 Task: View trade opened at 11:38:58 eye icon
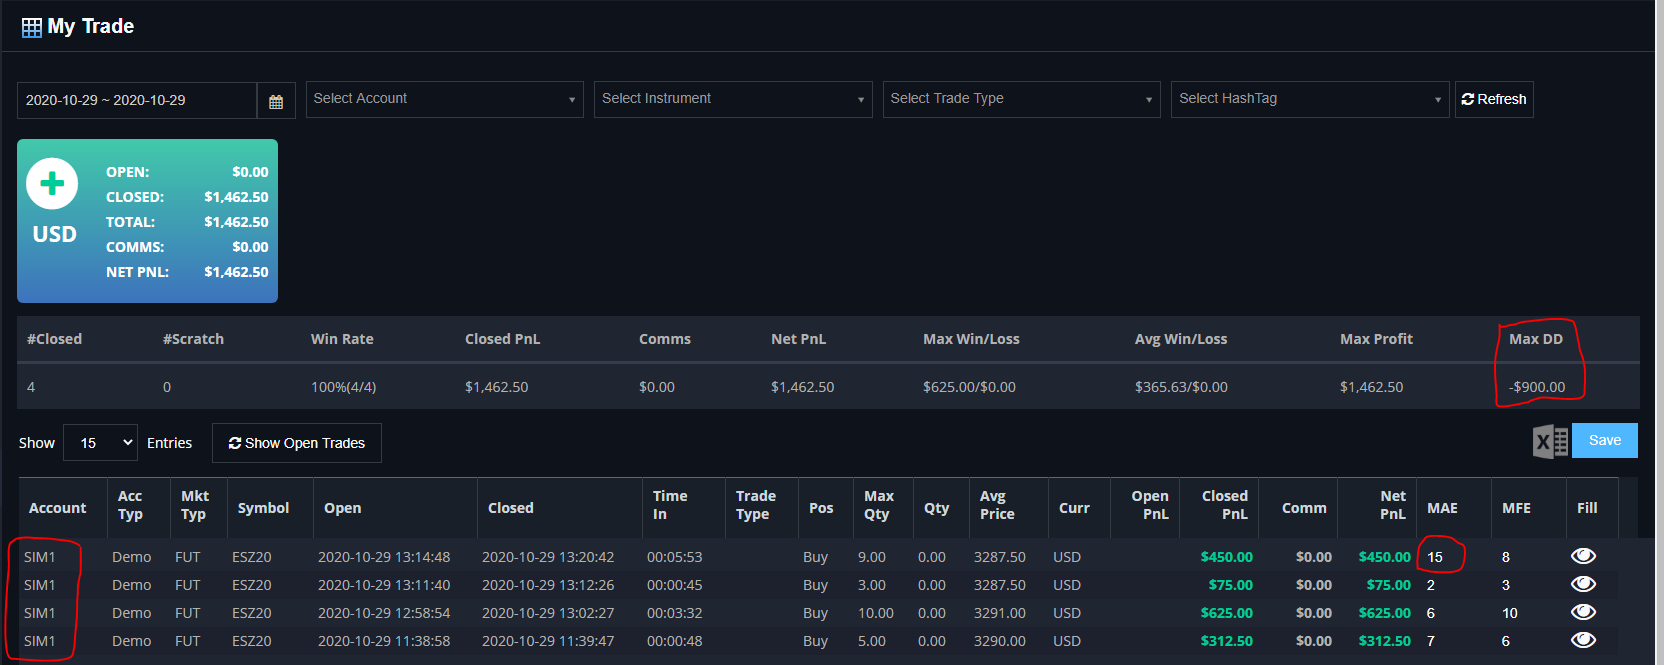click(x=1583, y=640)
